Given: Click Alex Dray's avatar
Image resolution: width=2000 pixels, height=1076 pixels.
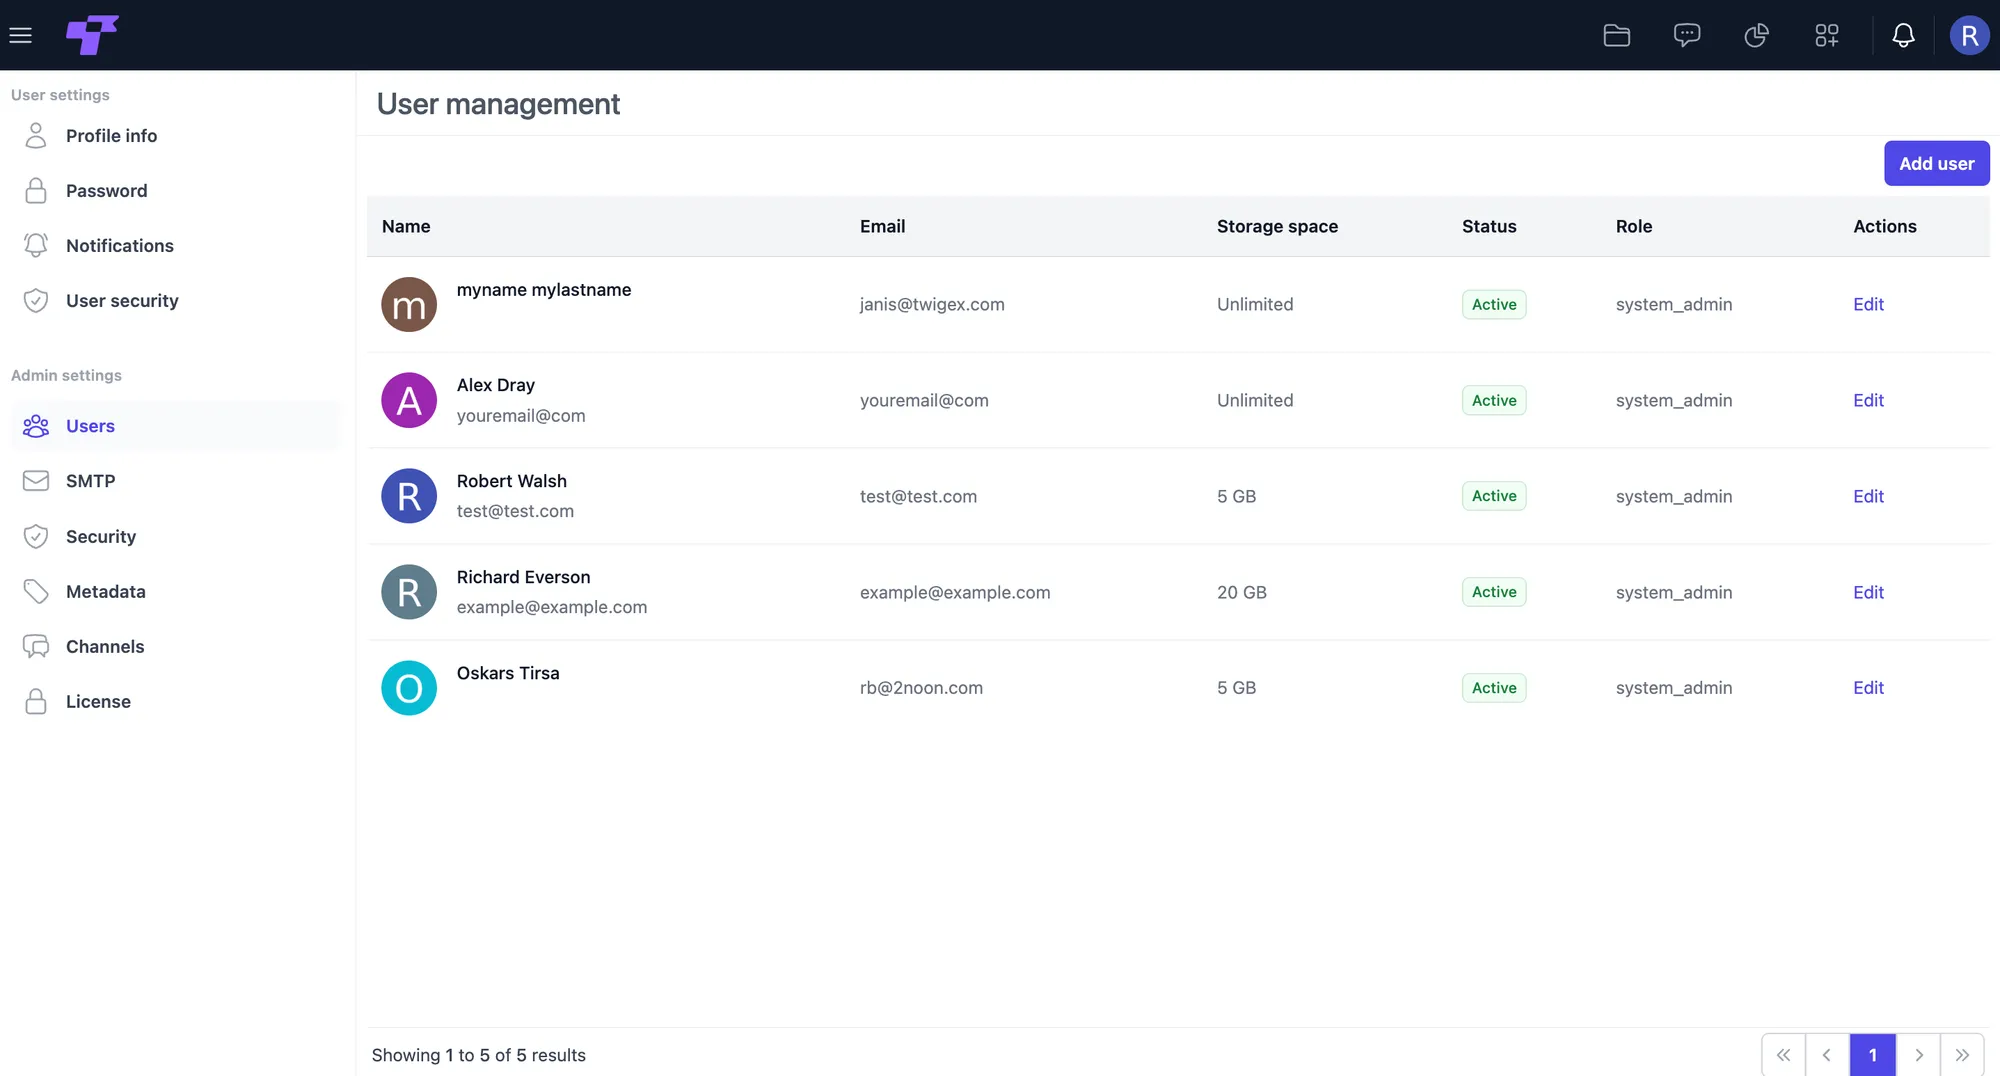Looking at the screenshot, I should click(409, 400).
